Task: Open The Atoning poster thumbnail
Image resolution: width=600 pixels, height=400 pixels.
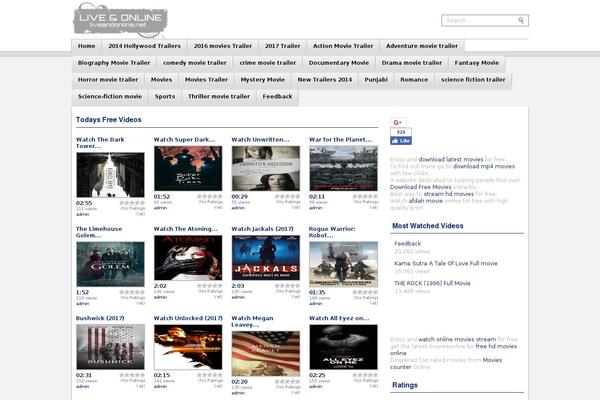Action: (188, 258)
